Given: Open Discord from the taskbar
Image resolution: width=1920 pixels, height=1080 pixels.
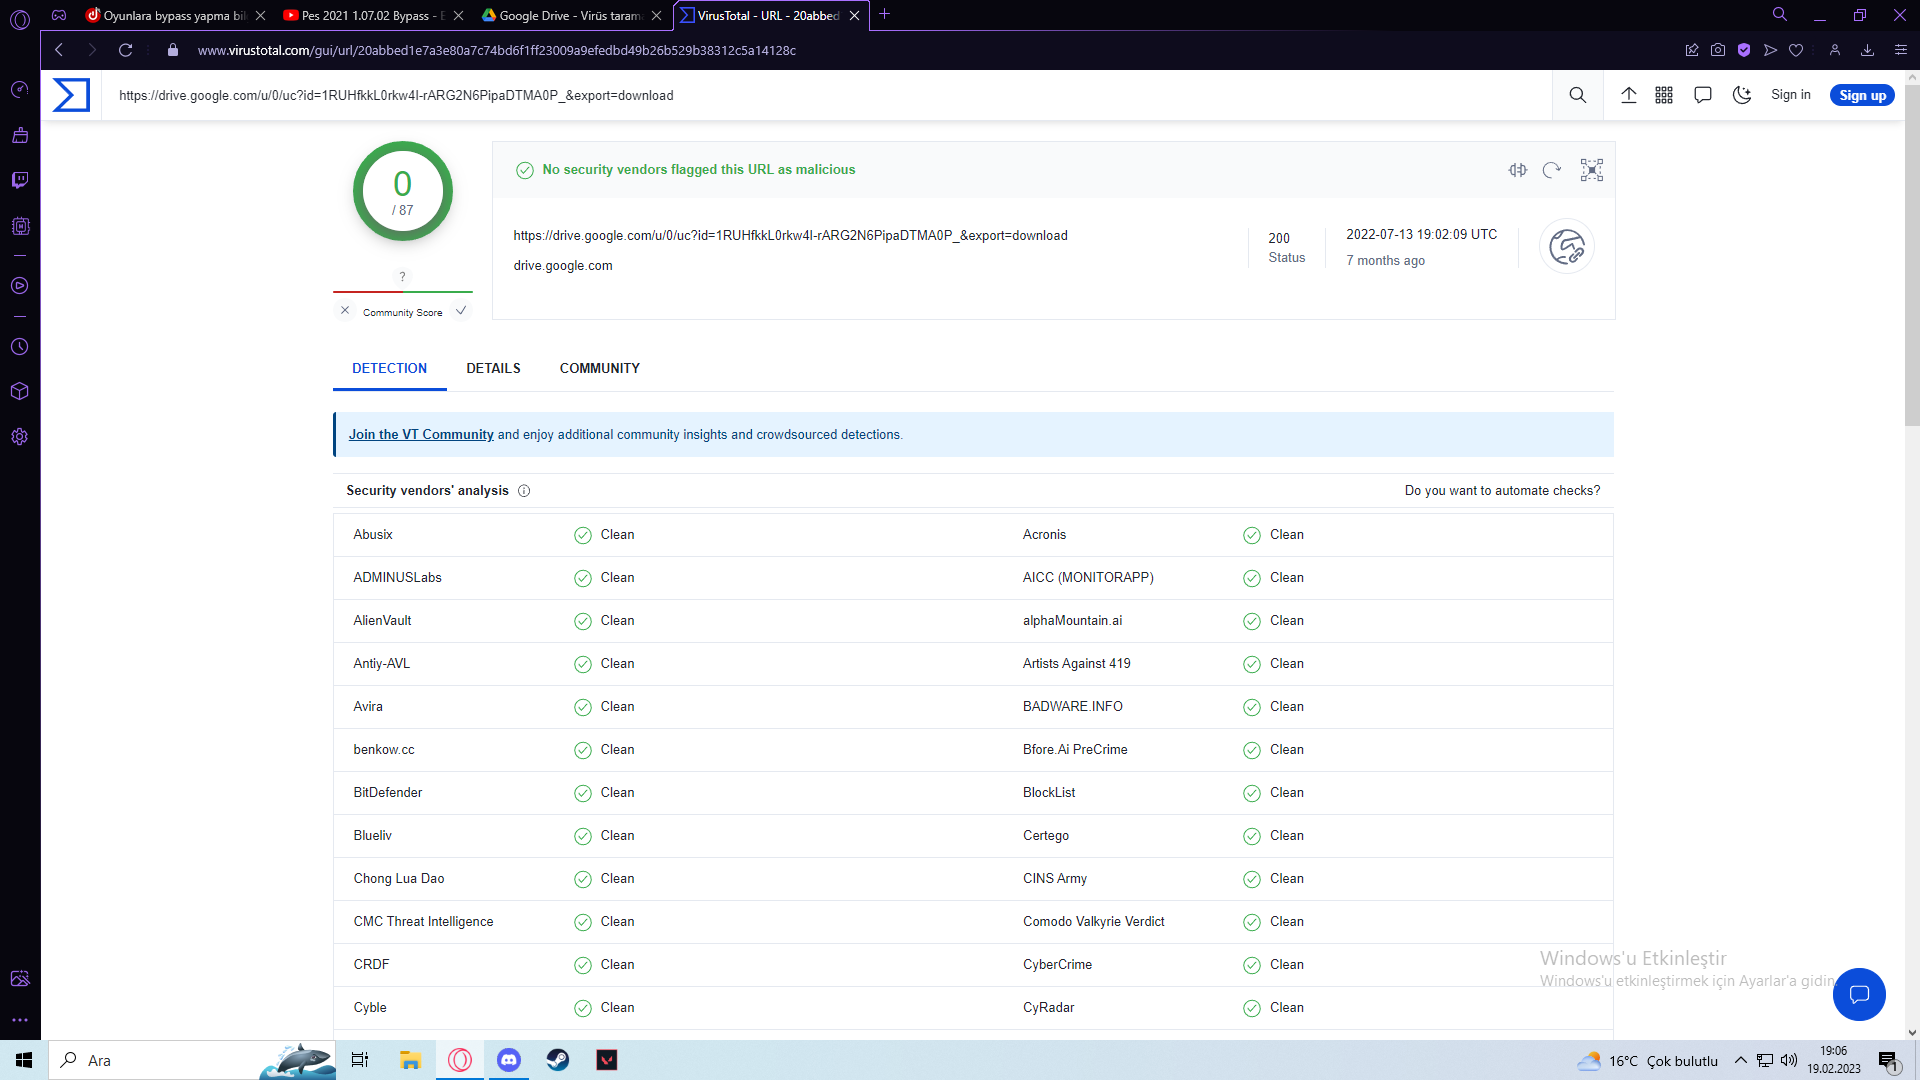Looking at the screenshot, I should tap(509, 1060).
